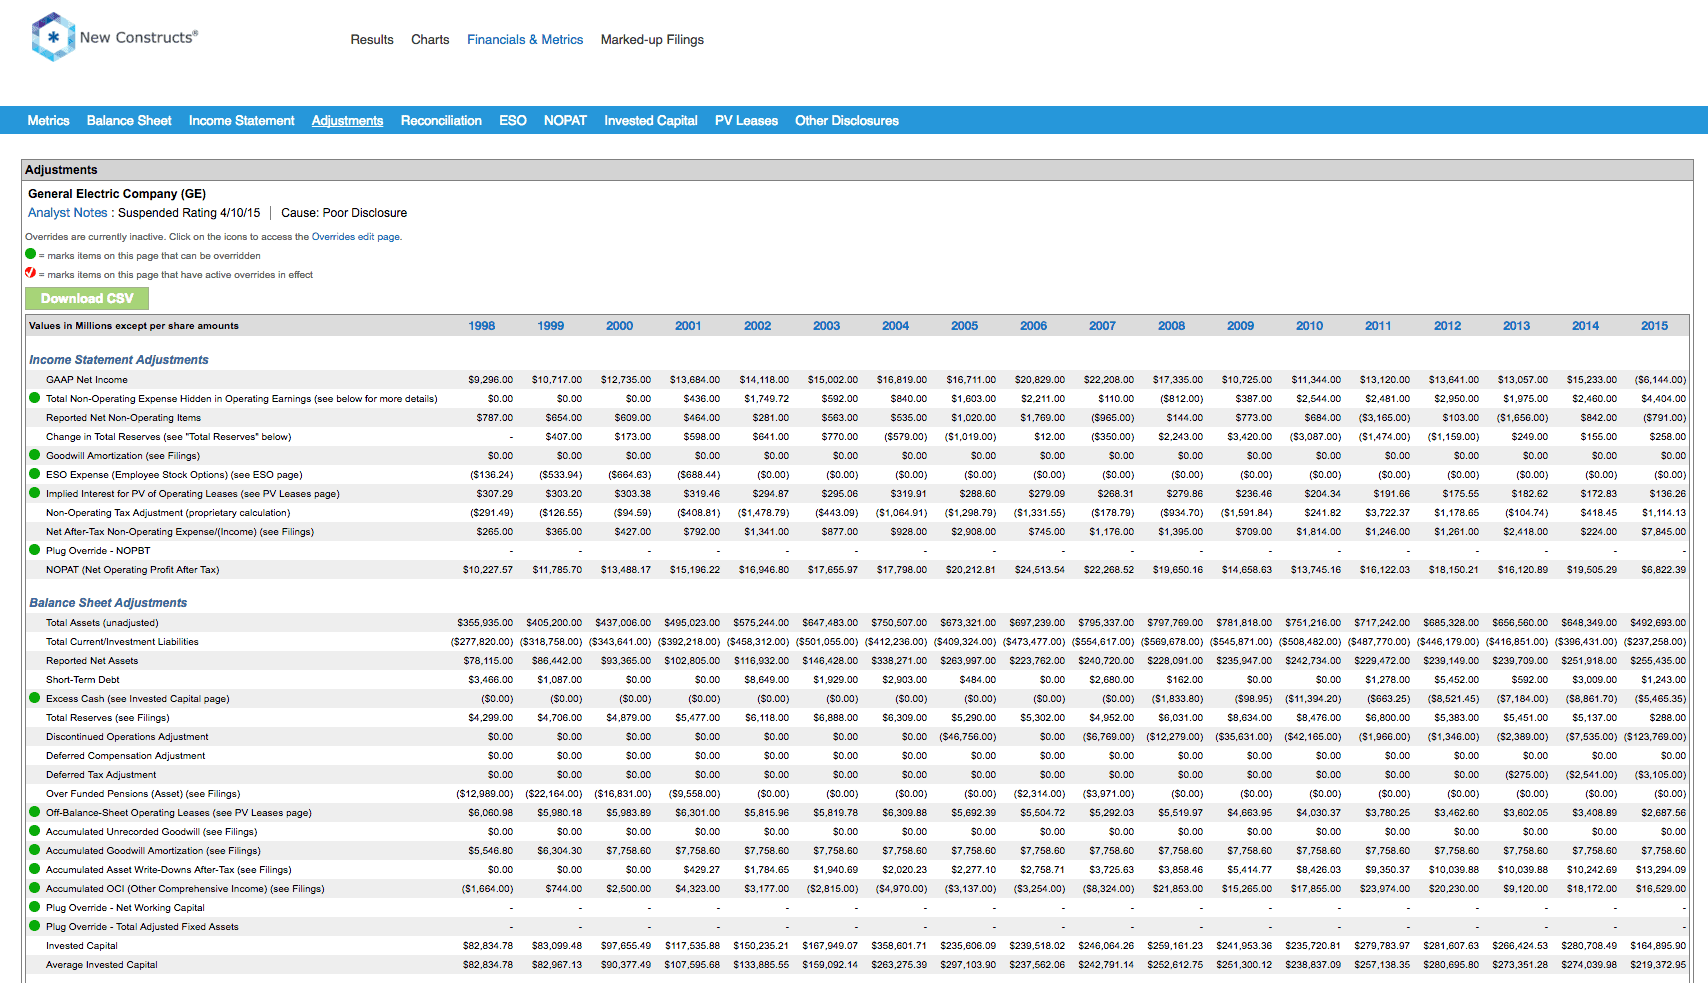Click override icon for Plug Override - Net Working Capital
The image size is (1708, 983).
pyautogui.click(x=35, y=907)
